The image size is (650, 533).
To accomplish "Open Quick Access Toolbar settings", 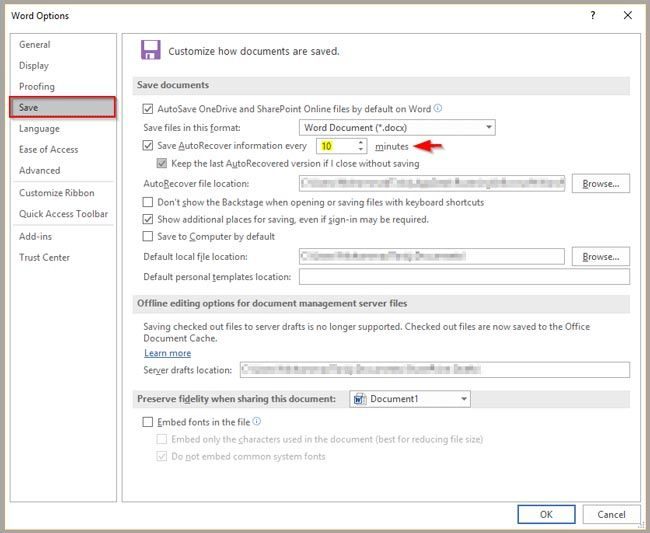I will 63,214.
